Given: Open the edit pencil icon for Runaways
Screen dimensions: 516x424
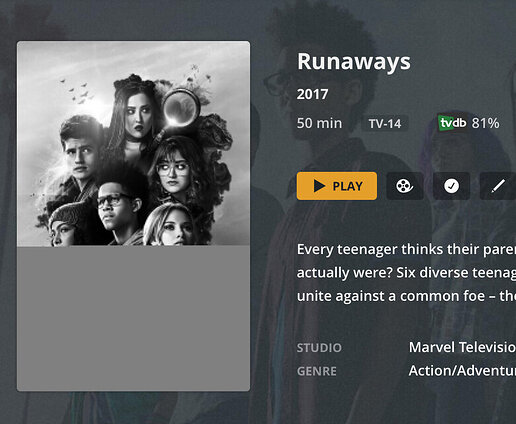Looking at the screenshot, I should click(x=498, y=186).
